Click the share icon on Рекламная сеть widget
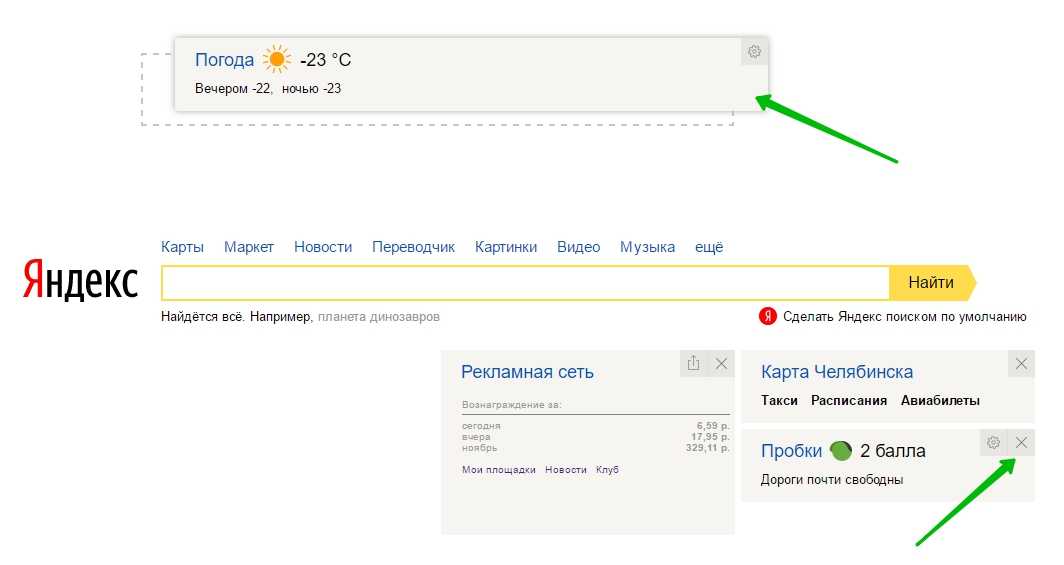 point(693,364)
